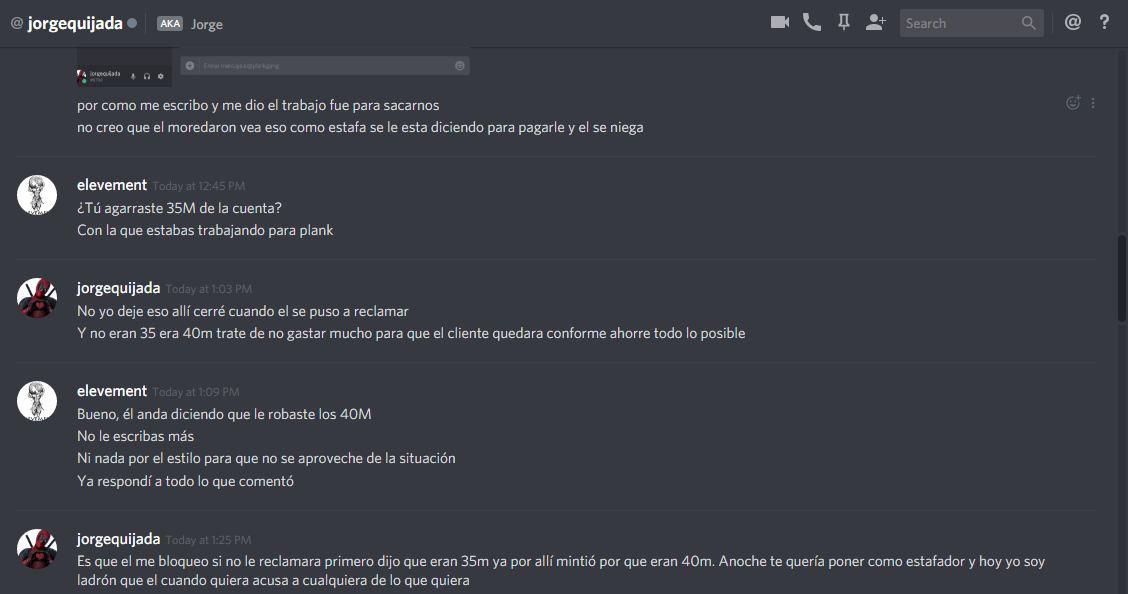Click the AKA badge in header
This screenshot has height=594, width=1128.
(170, 24)
